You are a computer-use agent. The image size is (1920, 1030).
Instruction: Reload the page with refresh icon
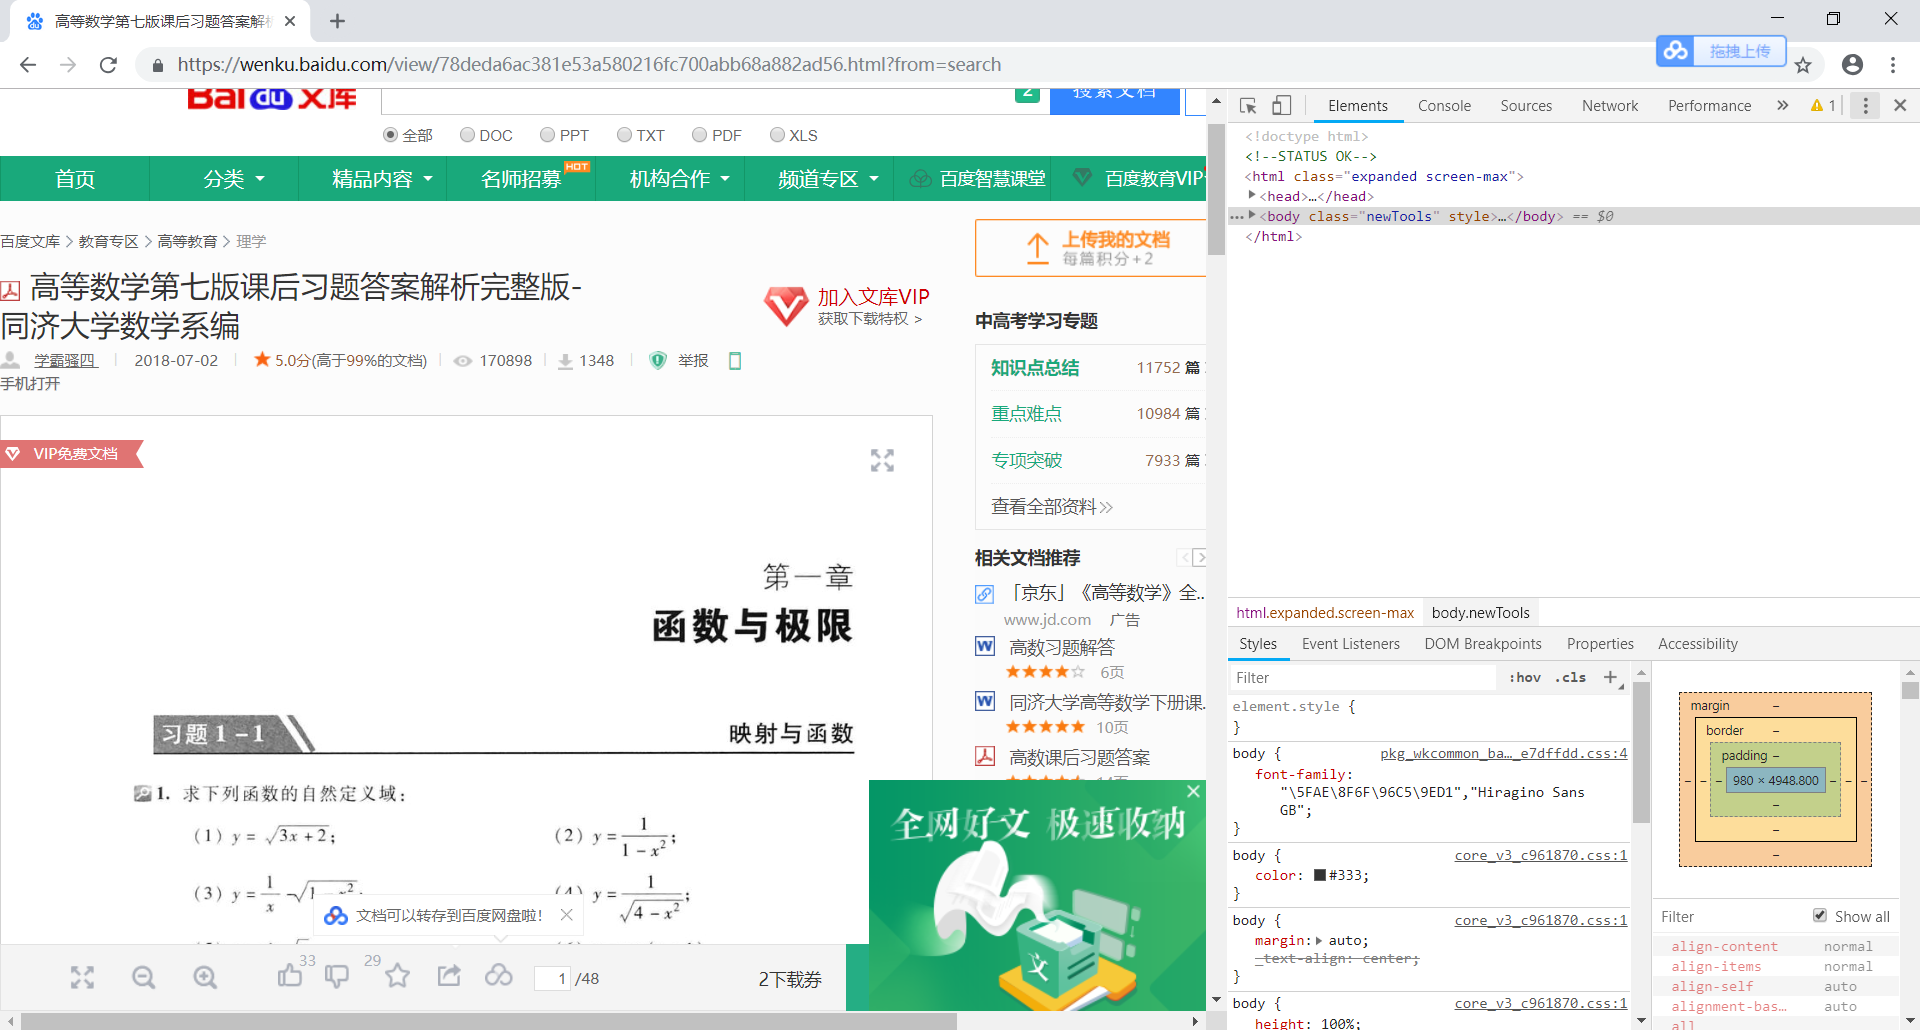[108, 65]
